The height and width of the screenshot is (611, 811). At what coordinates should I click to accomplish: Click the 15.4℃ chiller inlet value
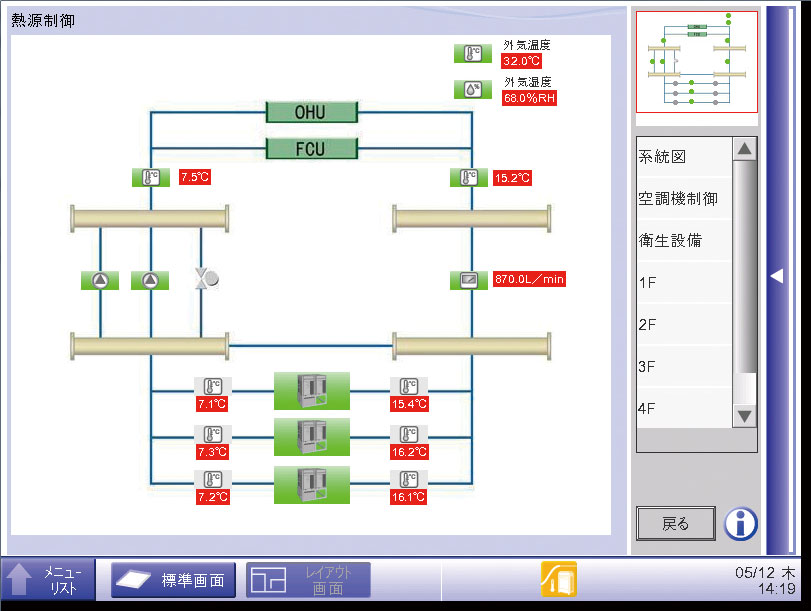409,404
